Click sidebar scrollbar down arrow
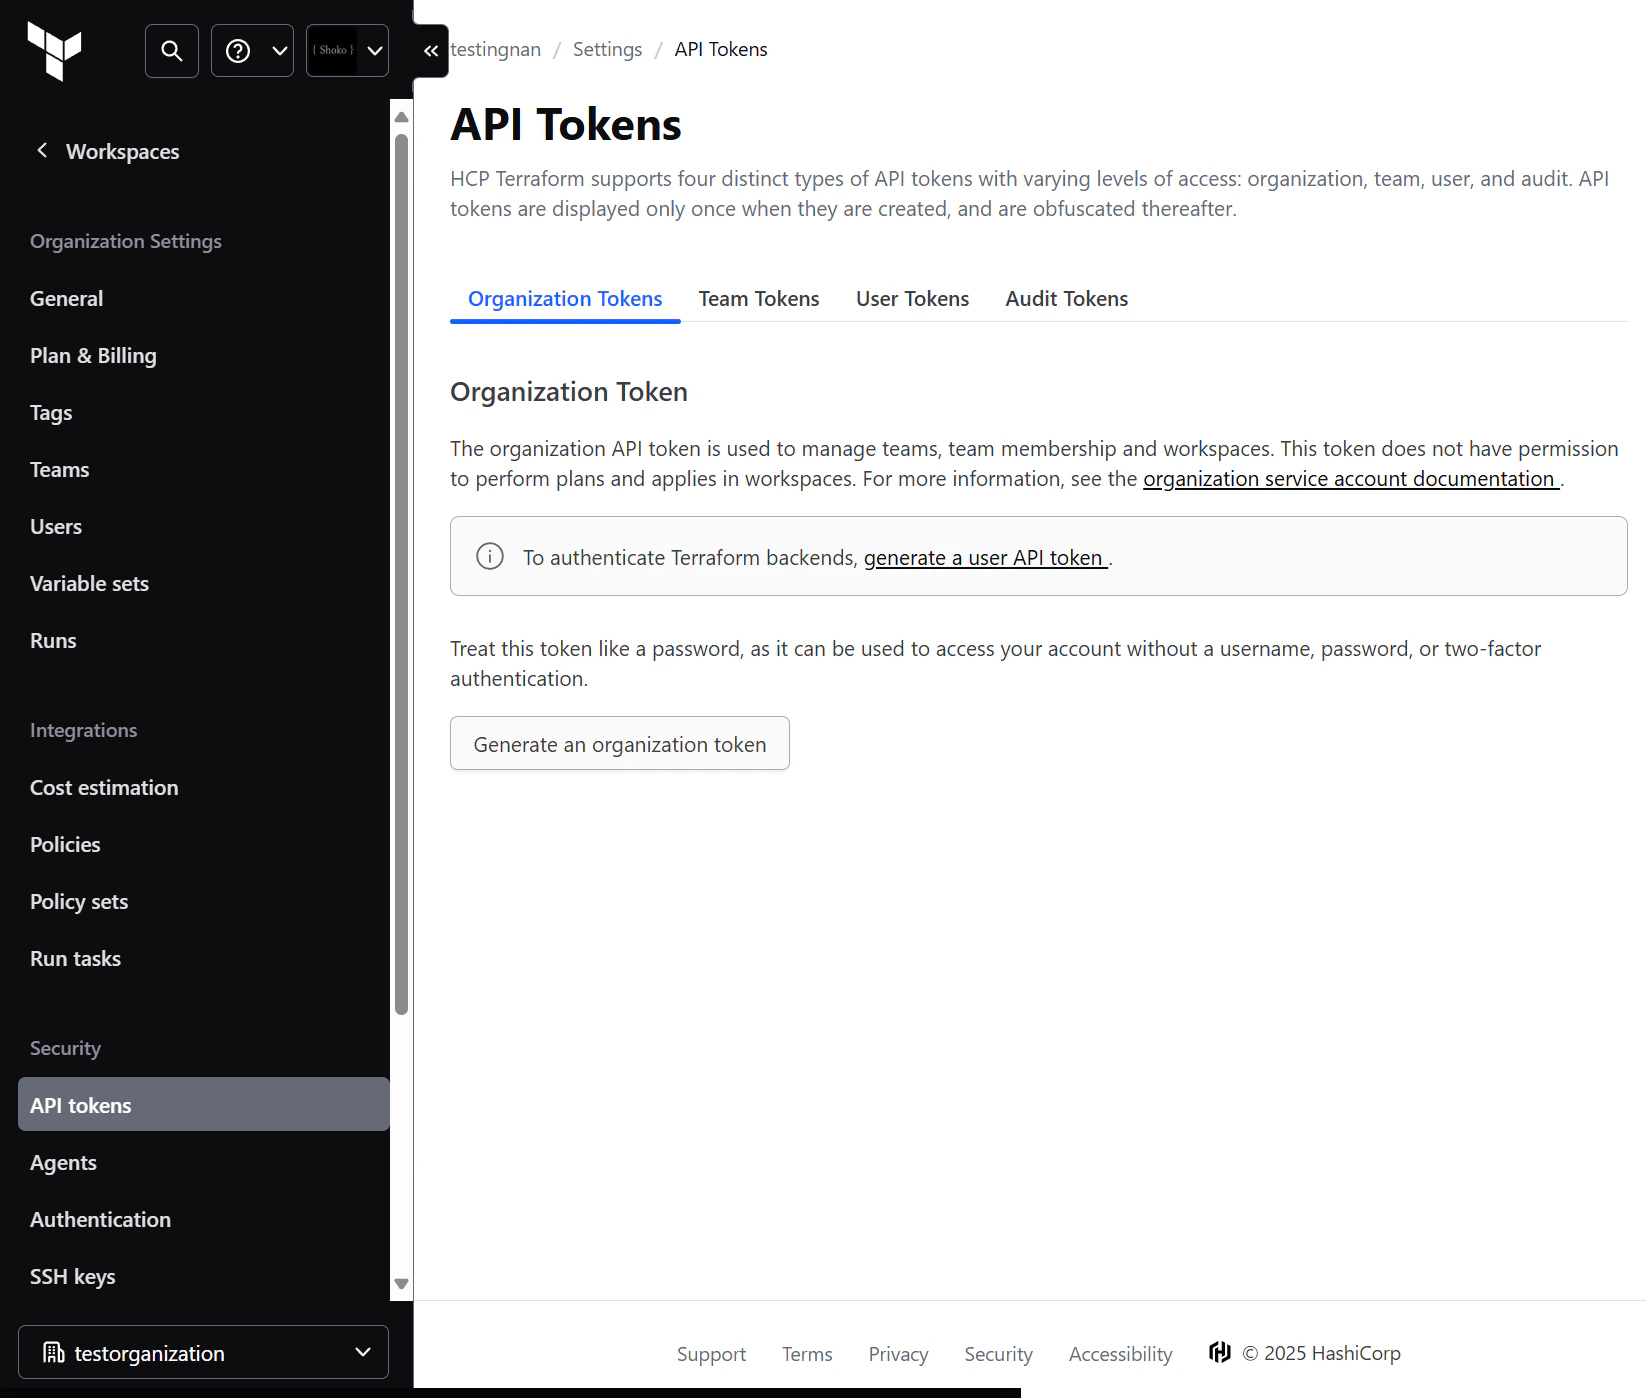 pyautogui.click(x=402, y=1284)
